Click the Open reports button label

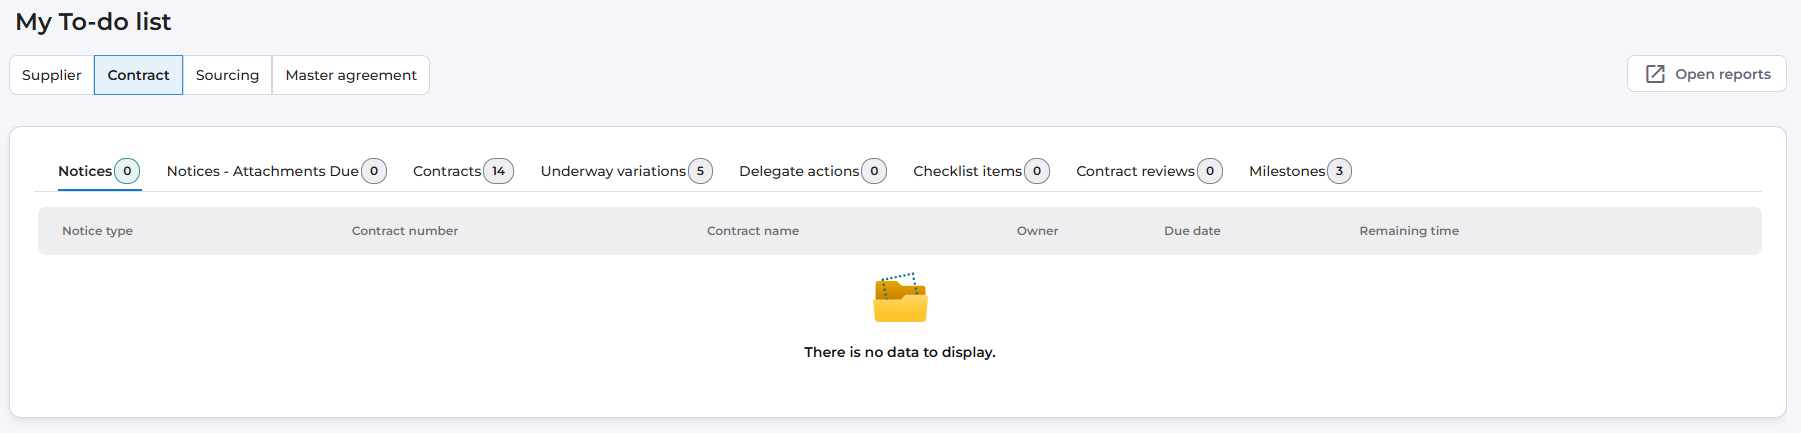(1722, 74)
